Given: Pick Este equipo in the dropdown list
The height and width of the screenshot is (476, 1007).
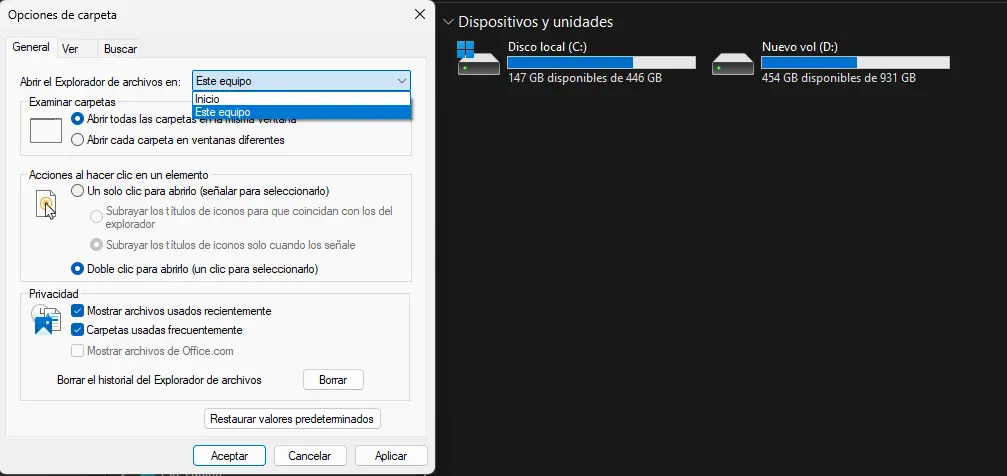Looking at the screenshot, I should point(301,112).
